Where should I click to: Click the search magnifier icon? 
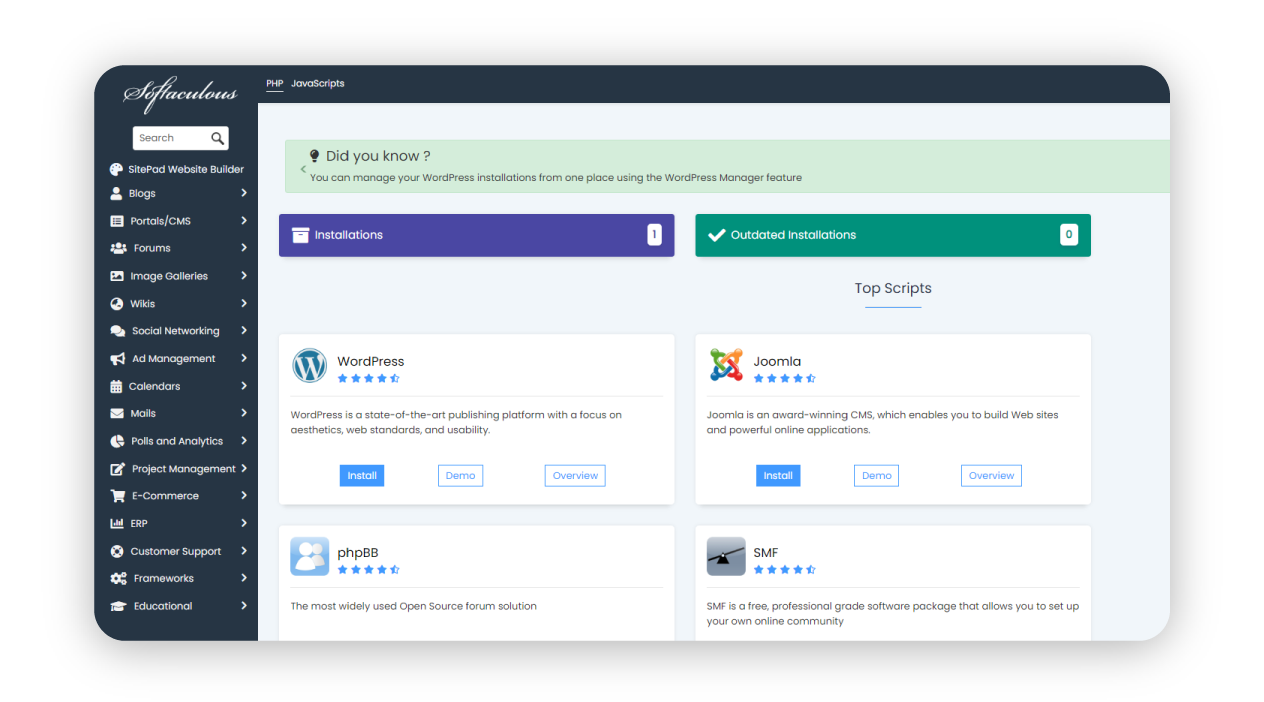click(x=217, y=138)
